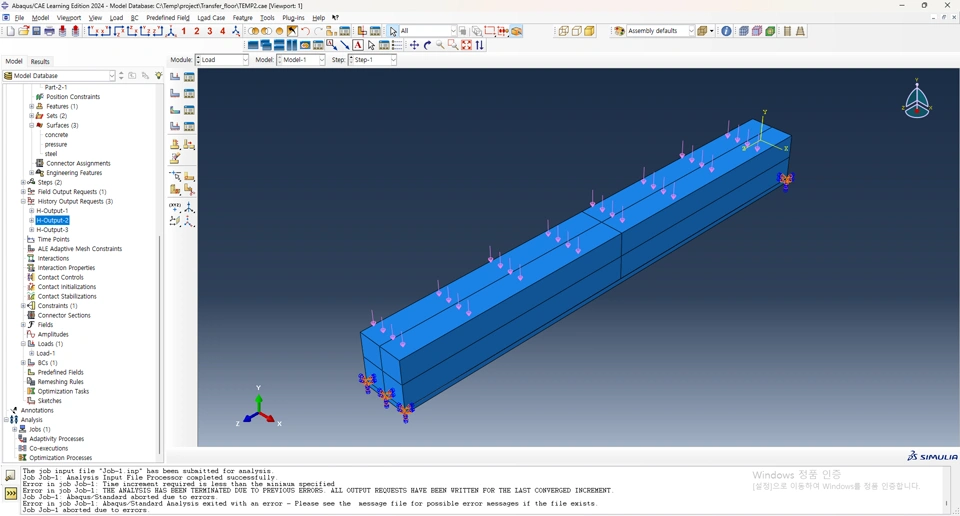Viewport: 960px width, 516px height.
Task: Open the Model dropdown showing Model-1
Action: [301, 60]
